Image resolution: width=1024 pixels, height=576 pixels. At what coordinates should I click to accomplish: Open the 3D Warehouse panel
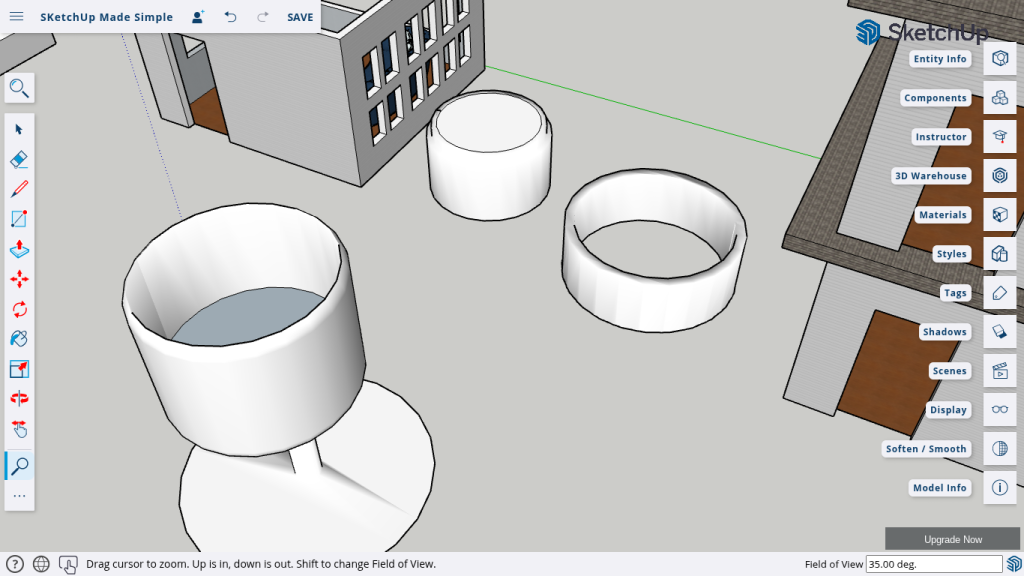pos(999,176)
